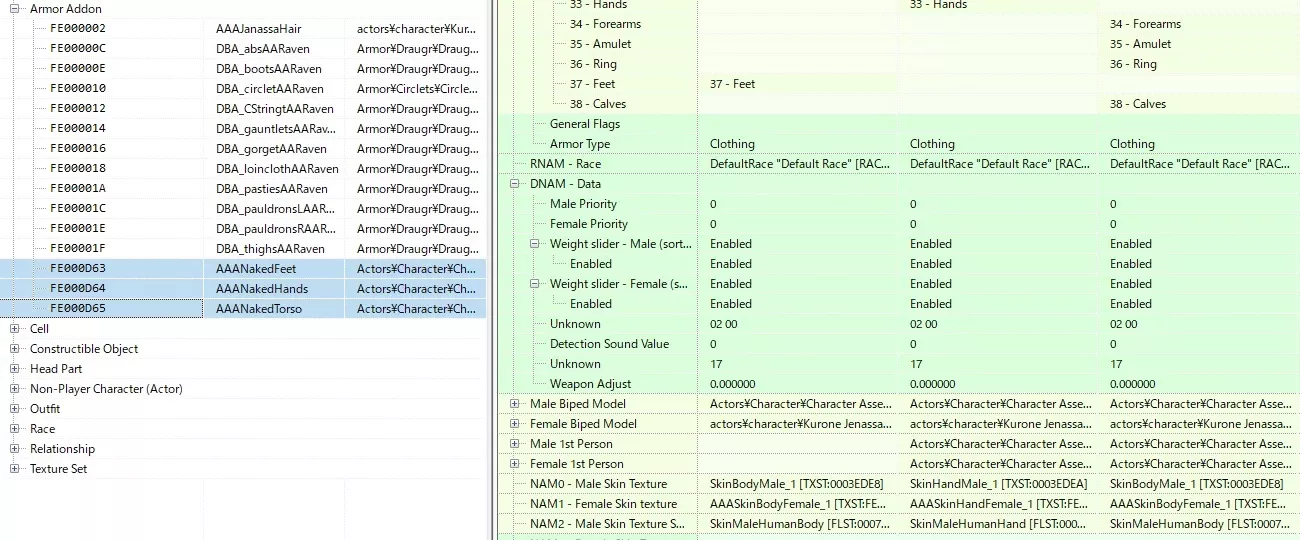Expand the Texture Set node
Screen dimensions: 1300x540
pos(15,468)
